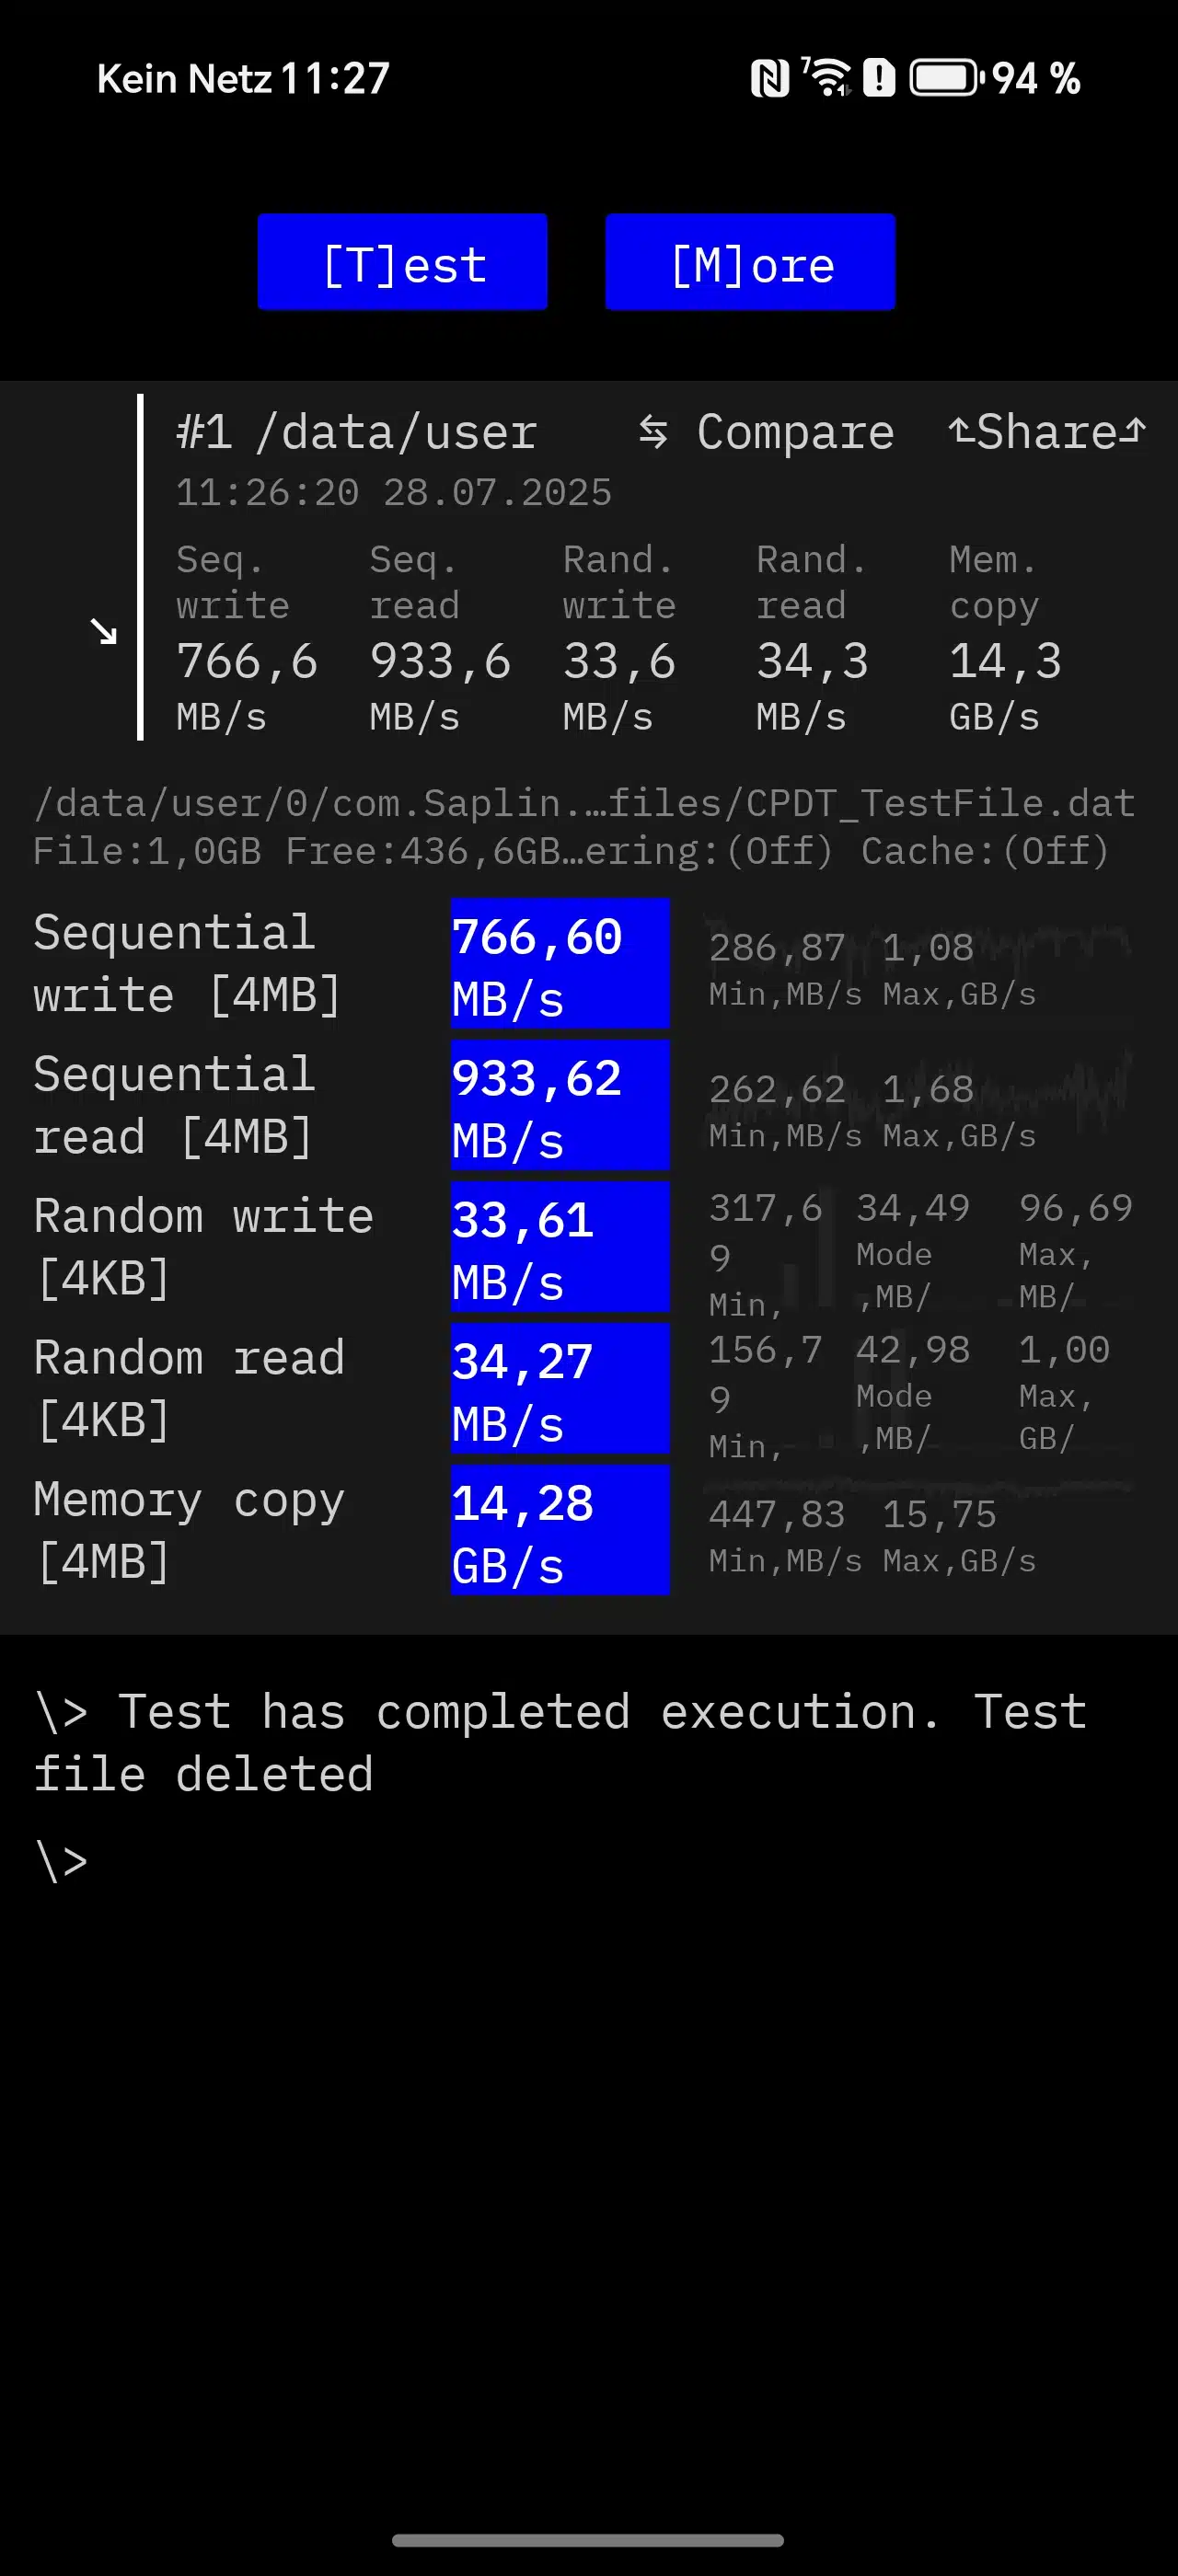Viewport: 1178px width, 2576px height.
Task: Click the Memory copy 14,28 GB/s bar
Action: [x=560, y=1530]
